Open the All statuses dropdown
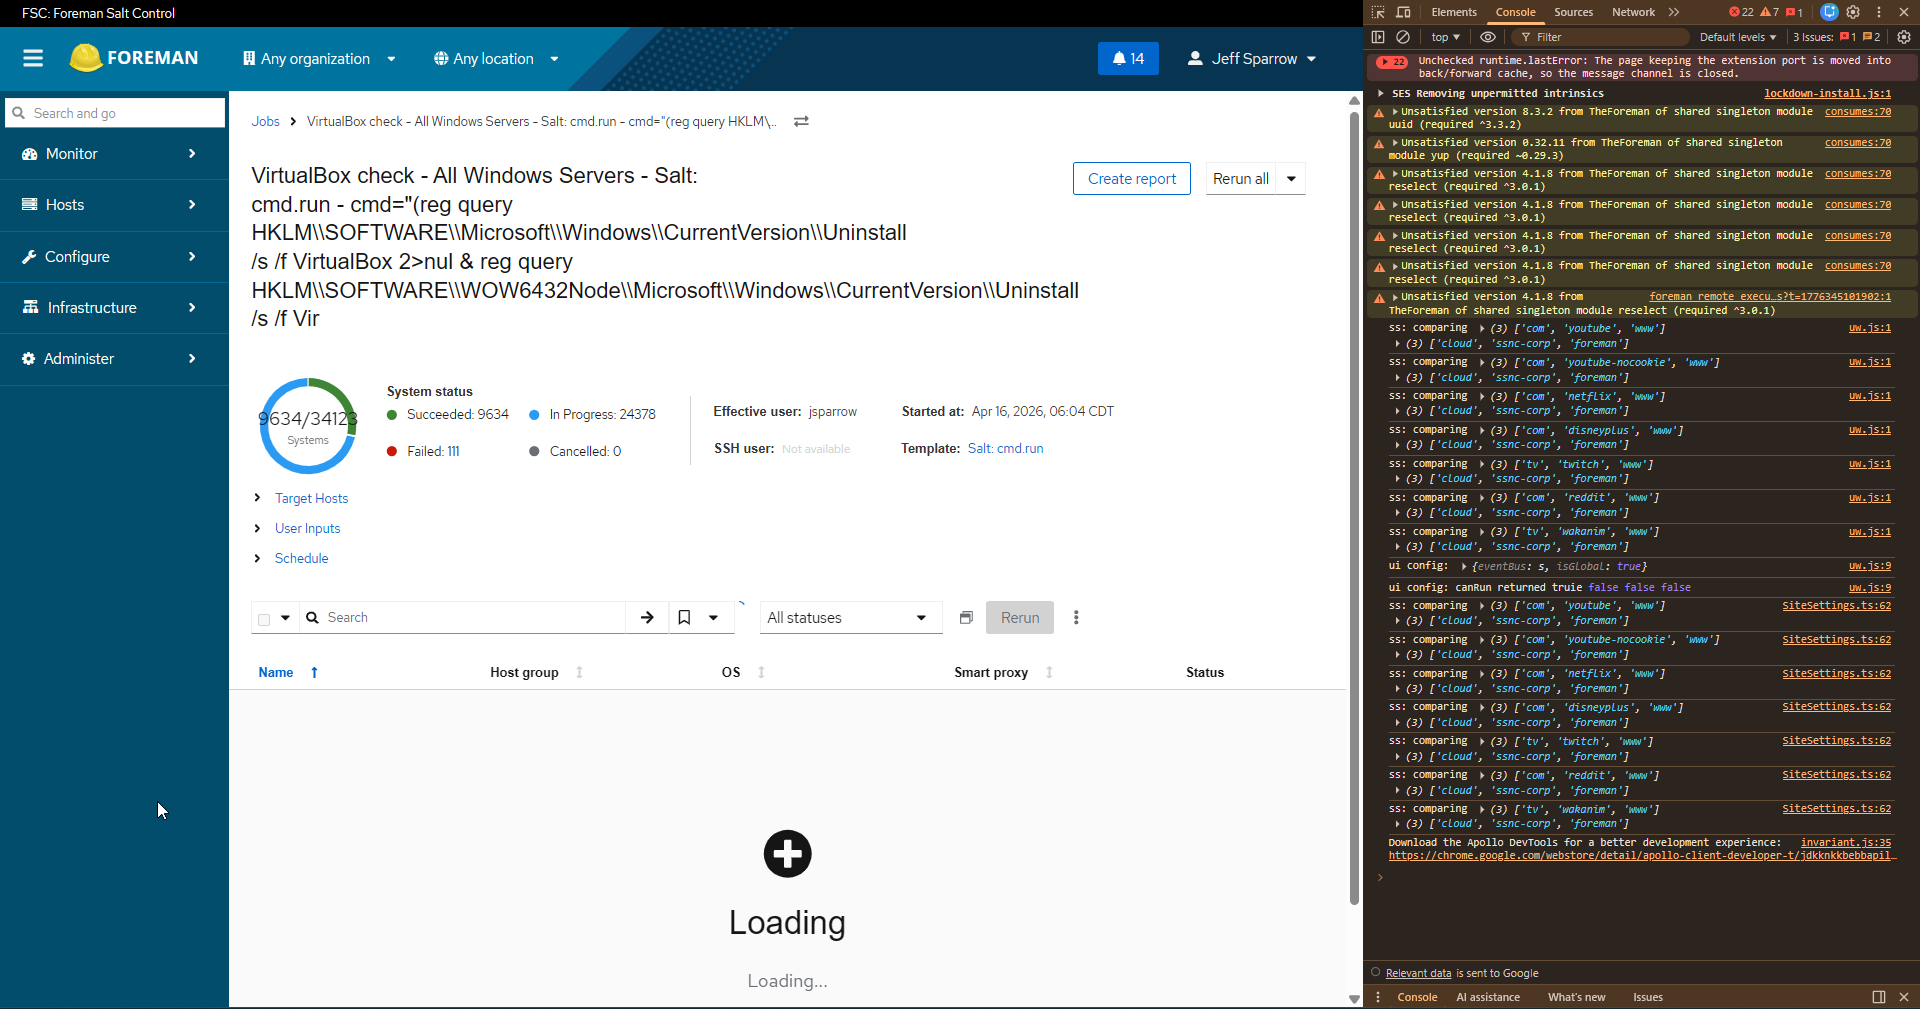The image size is (1920, 1009). (x=850, y=618)
